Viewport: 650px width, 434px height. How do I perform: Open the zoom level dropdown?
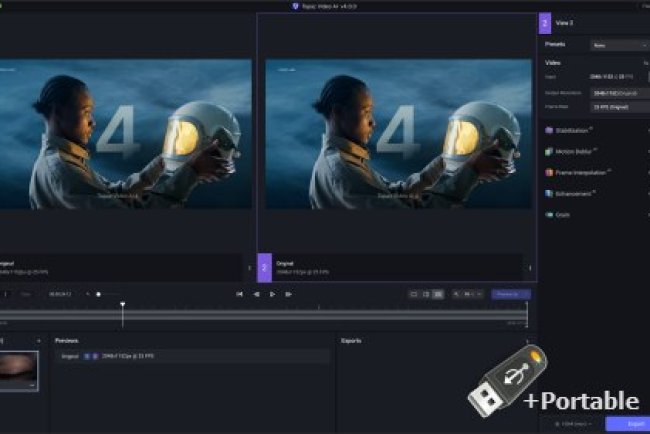click(x=472, y=294)
